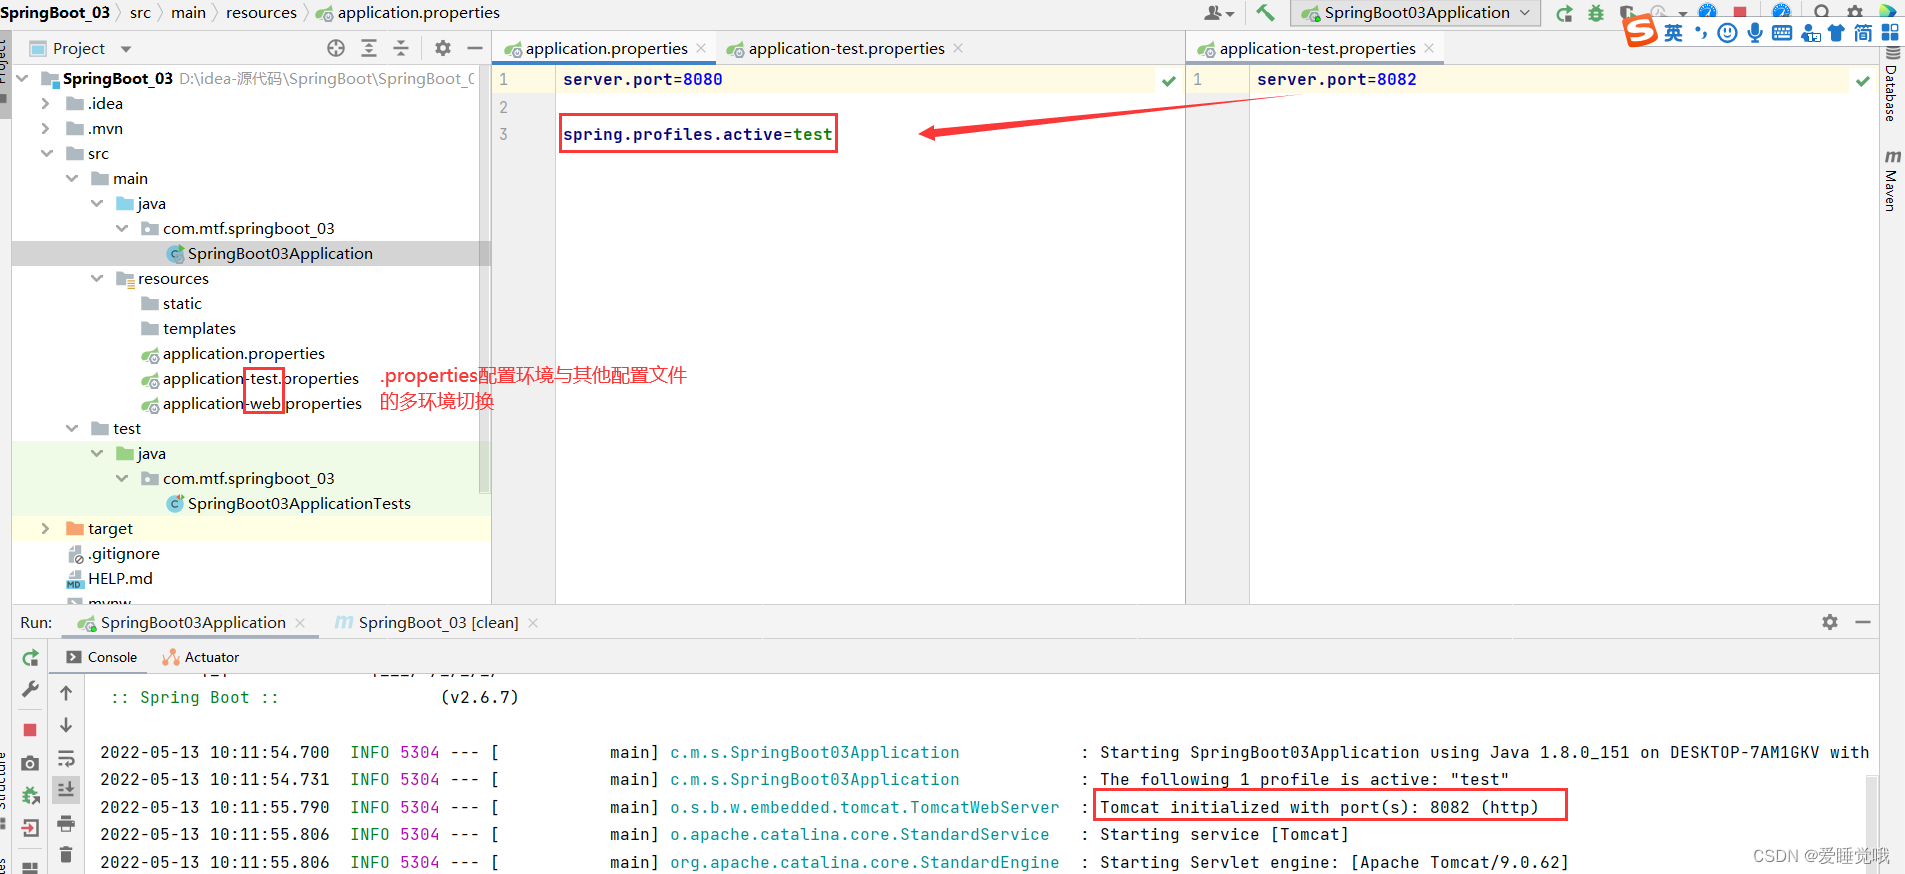
Task: Open Run panel settings gear
Action: pyautogui.click(x=1830, y=622)
